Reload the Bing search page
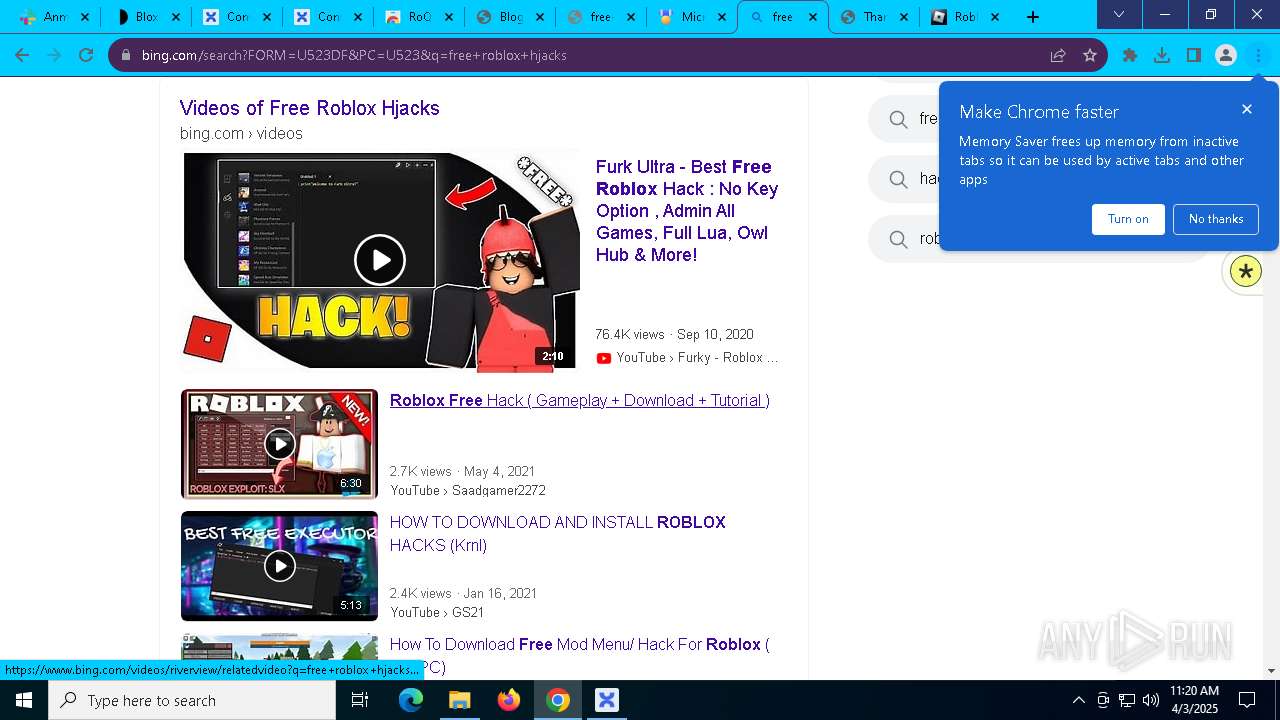 (x=86, y=55)
